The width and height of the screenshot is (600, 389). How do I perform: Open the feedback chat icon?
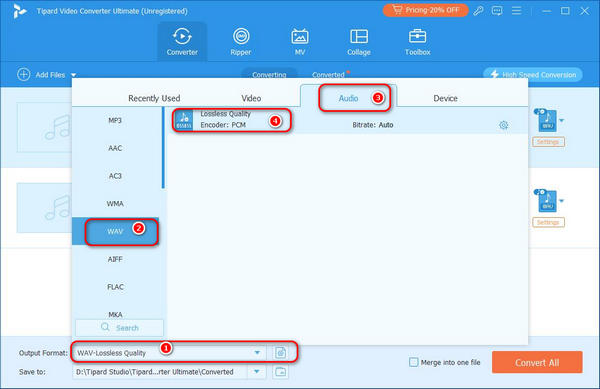[x=497, y=11]
